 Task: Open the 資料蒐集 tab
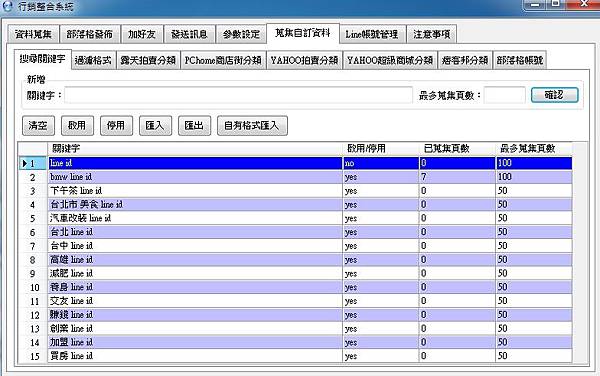point(33,34)
